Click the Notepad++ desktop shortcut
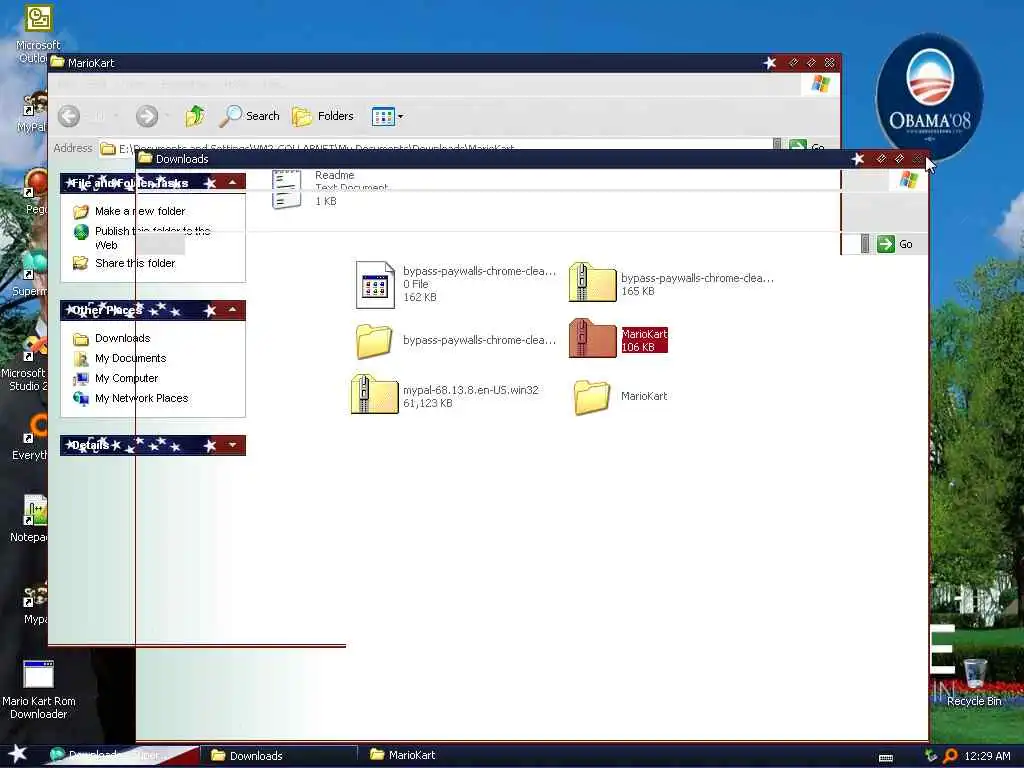1024x768 pixels. click(x=27, y=519)
